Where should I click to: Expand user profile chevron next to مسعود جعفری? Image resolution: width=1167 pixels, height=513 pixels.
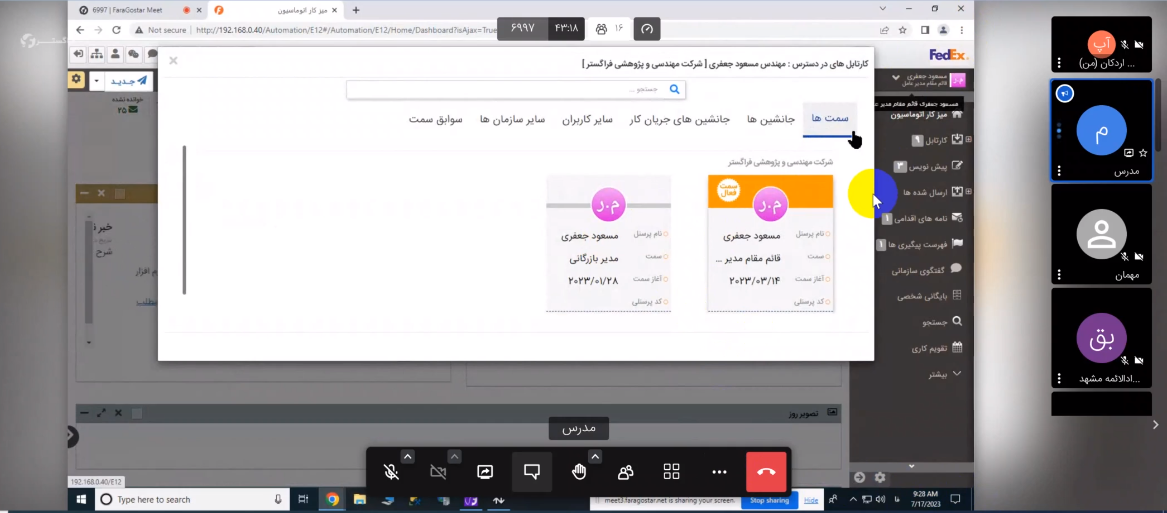click(x=895, y=77)
